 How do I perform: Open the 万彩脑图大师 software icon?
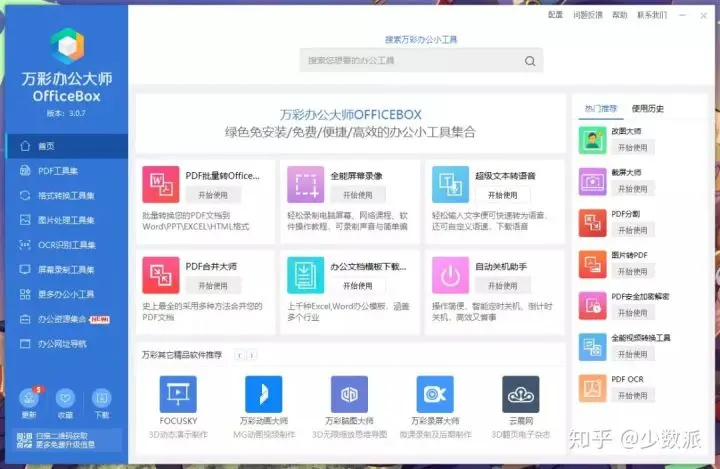[349, 394]
